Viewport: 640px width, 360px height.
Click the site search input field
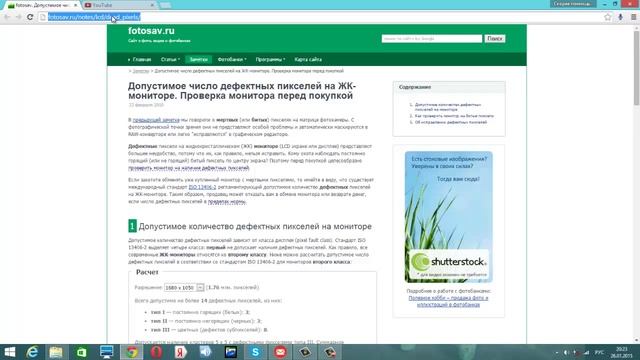(432, 38)
